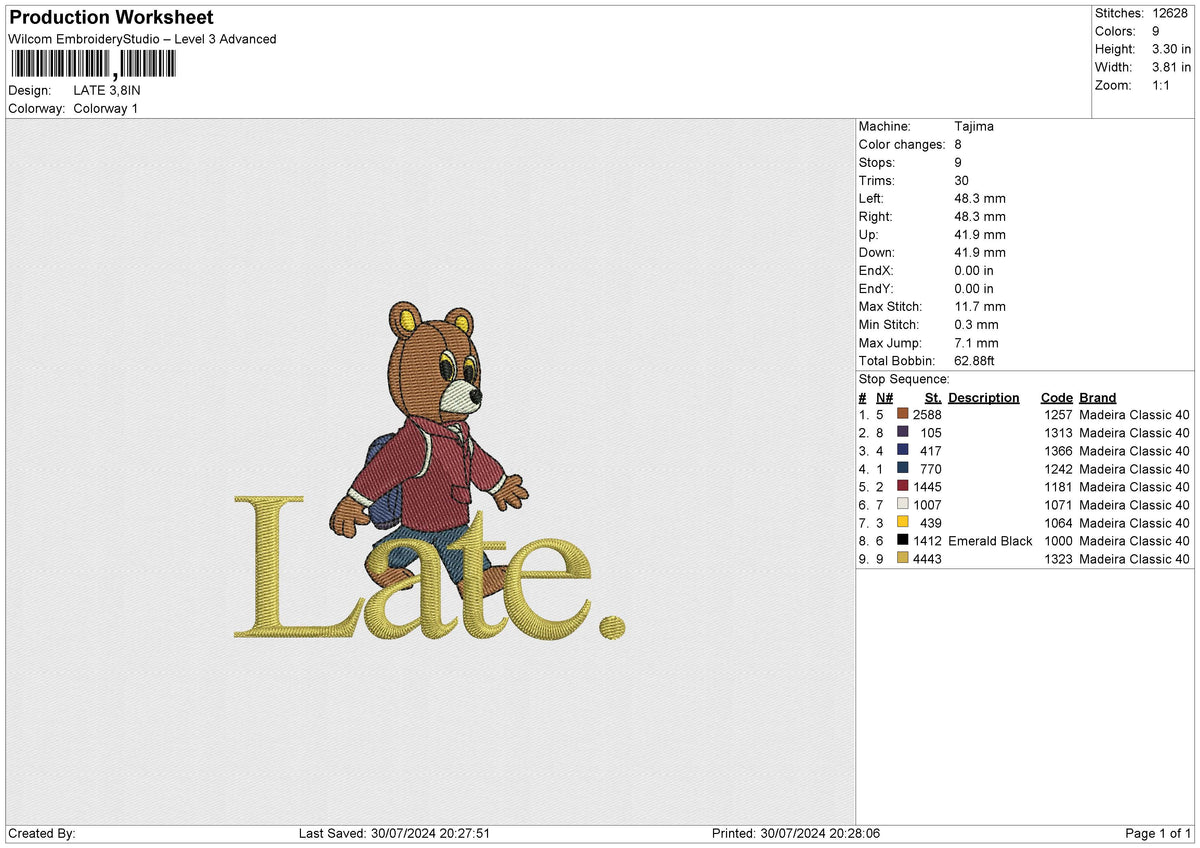Viewport: 1200px width, 848px height.
Task: Click the off-white swatch for thread 1007
Action: [903, 505]
